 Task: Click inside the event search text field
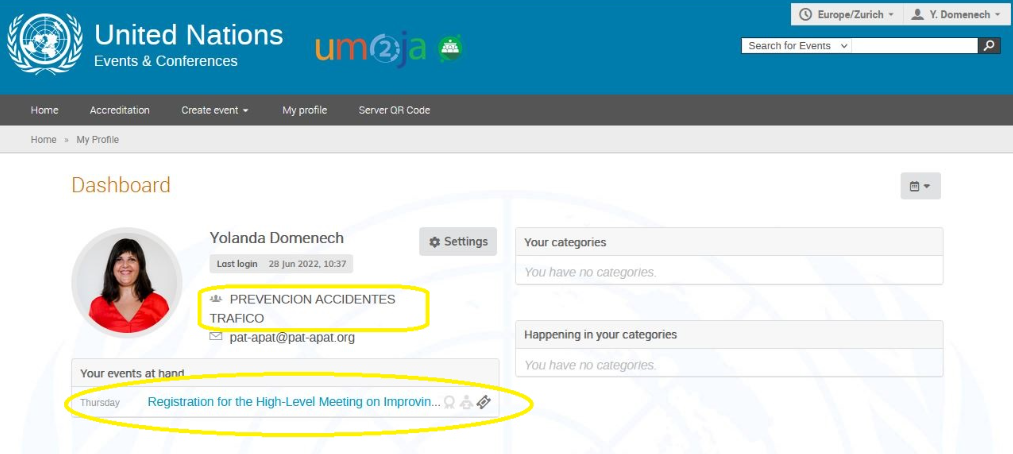click(x=914, y=46)
